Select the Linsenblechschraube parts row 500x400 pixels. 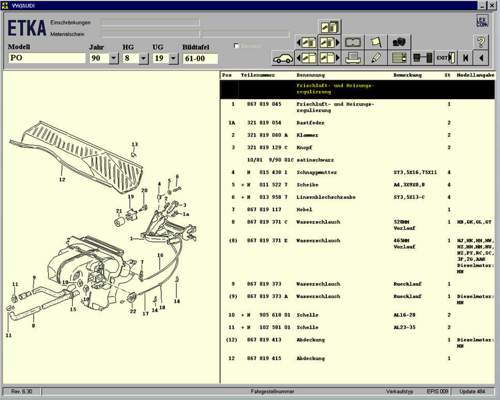(x=357, y=197)
